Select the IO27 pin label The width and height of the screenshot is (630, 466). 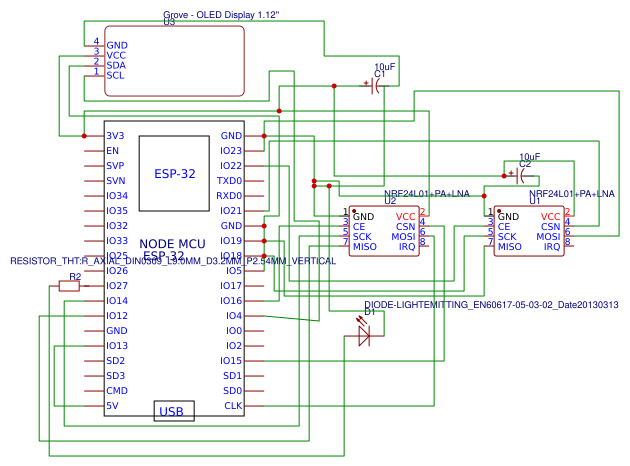(x=116, y=285)
